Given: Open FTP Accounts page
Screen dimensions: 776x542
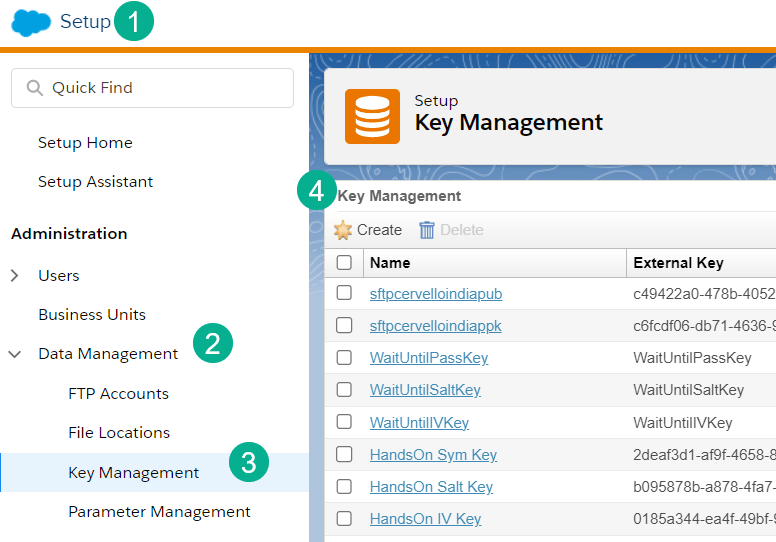Looking at the screenshot, I should tap(118, 394).
